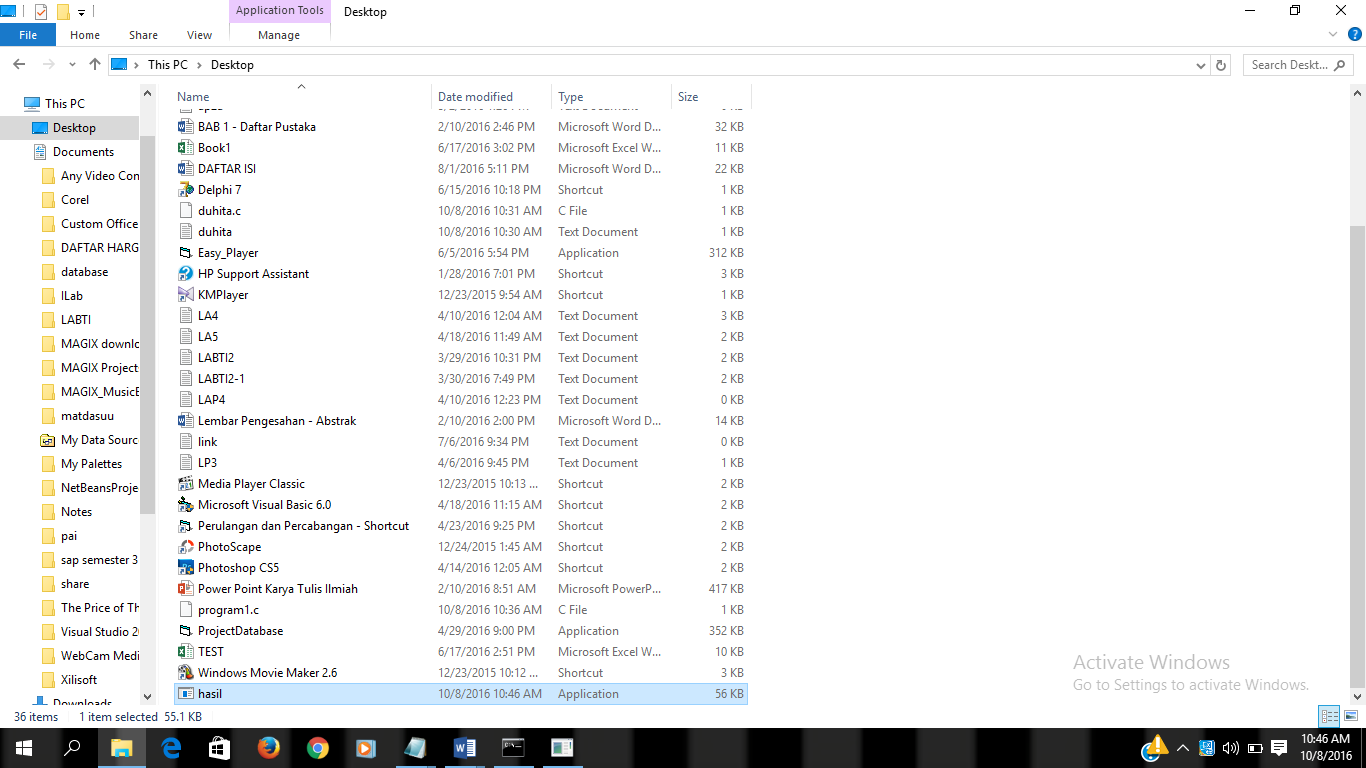Switch to the View ribbon tab

pyautogui.click(x=200, y=35)
